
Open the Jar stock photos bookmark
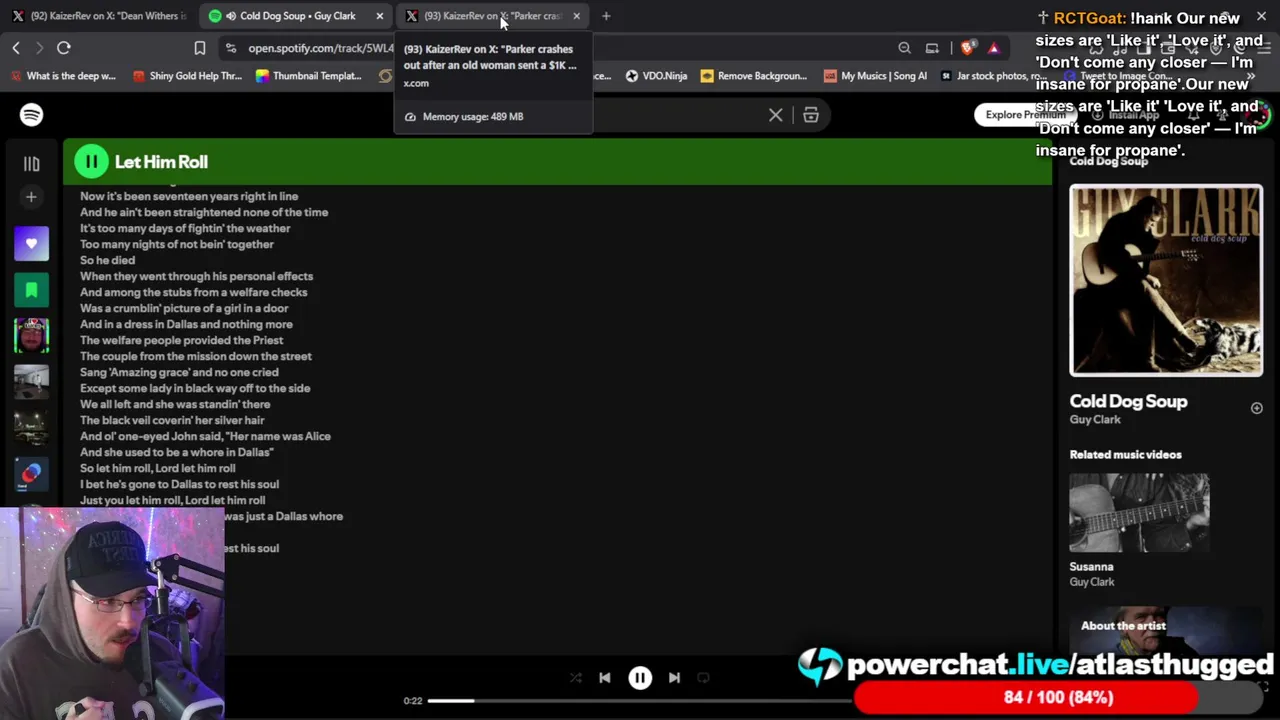tap(993, 76)
